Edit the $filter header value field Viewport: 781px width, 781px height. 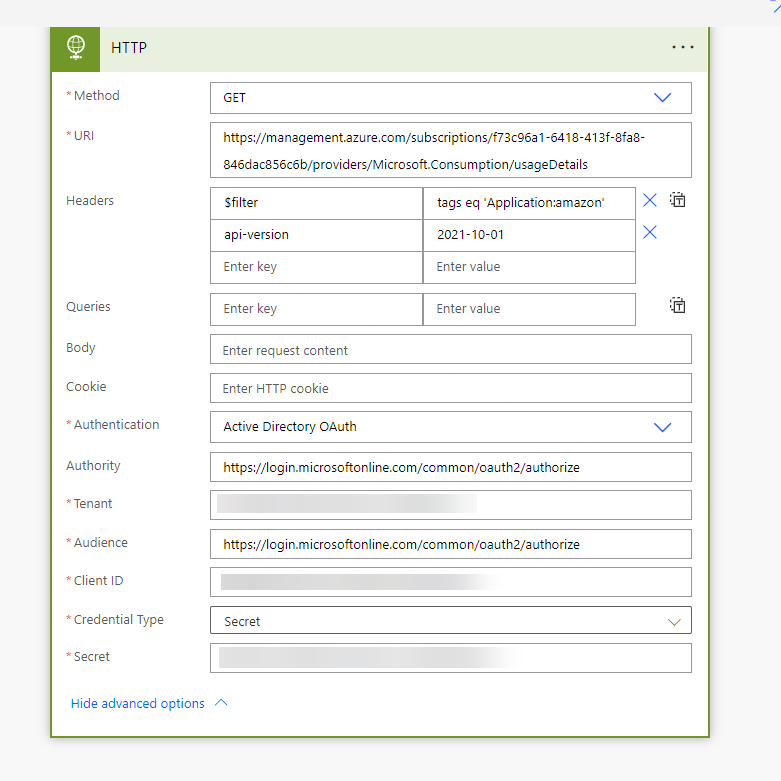[529, 203]
